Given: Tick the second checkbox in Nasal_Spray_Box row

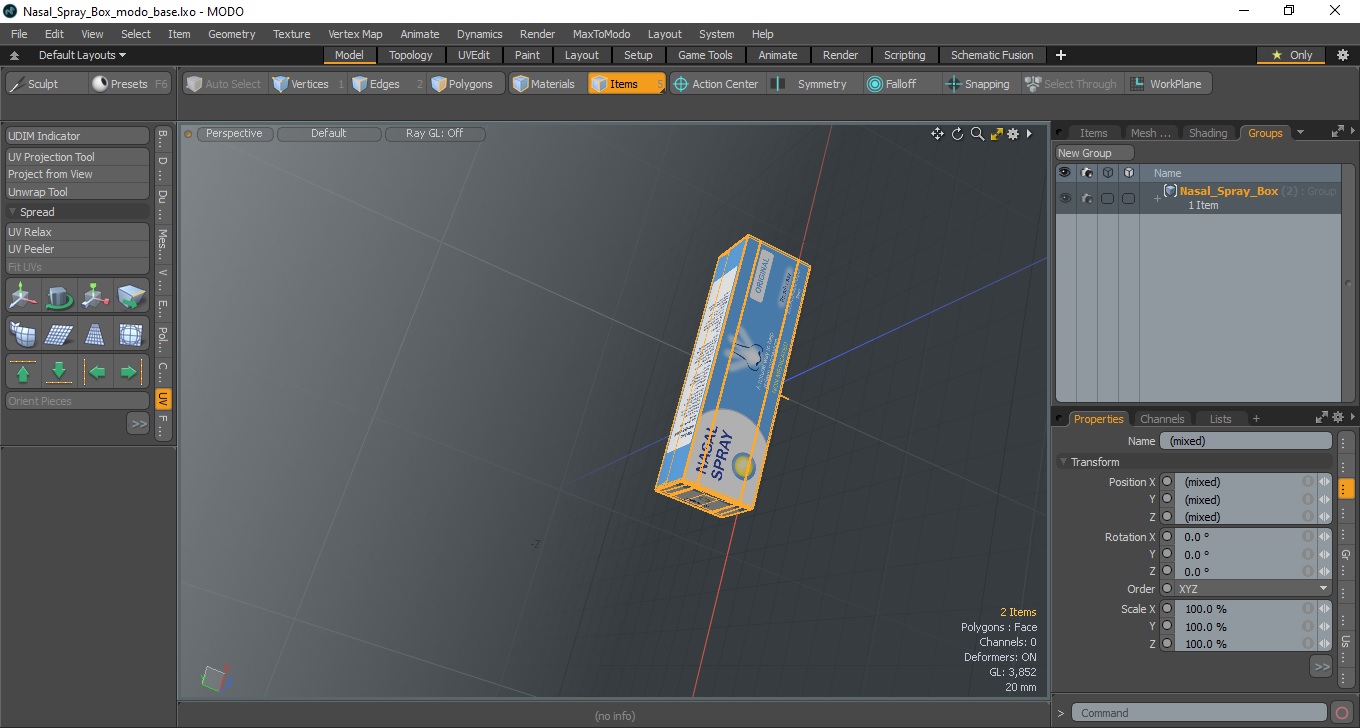Looking at the screenshot, I should (1128, 198).
